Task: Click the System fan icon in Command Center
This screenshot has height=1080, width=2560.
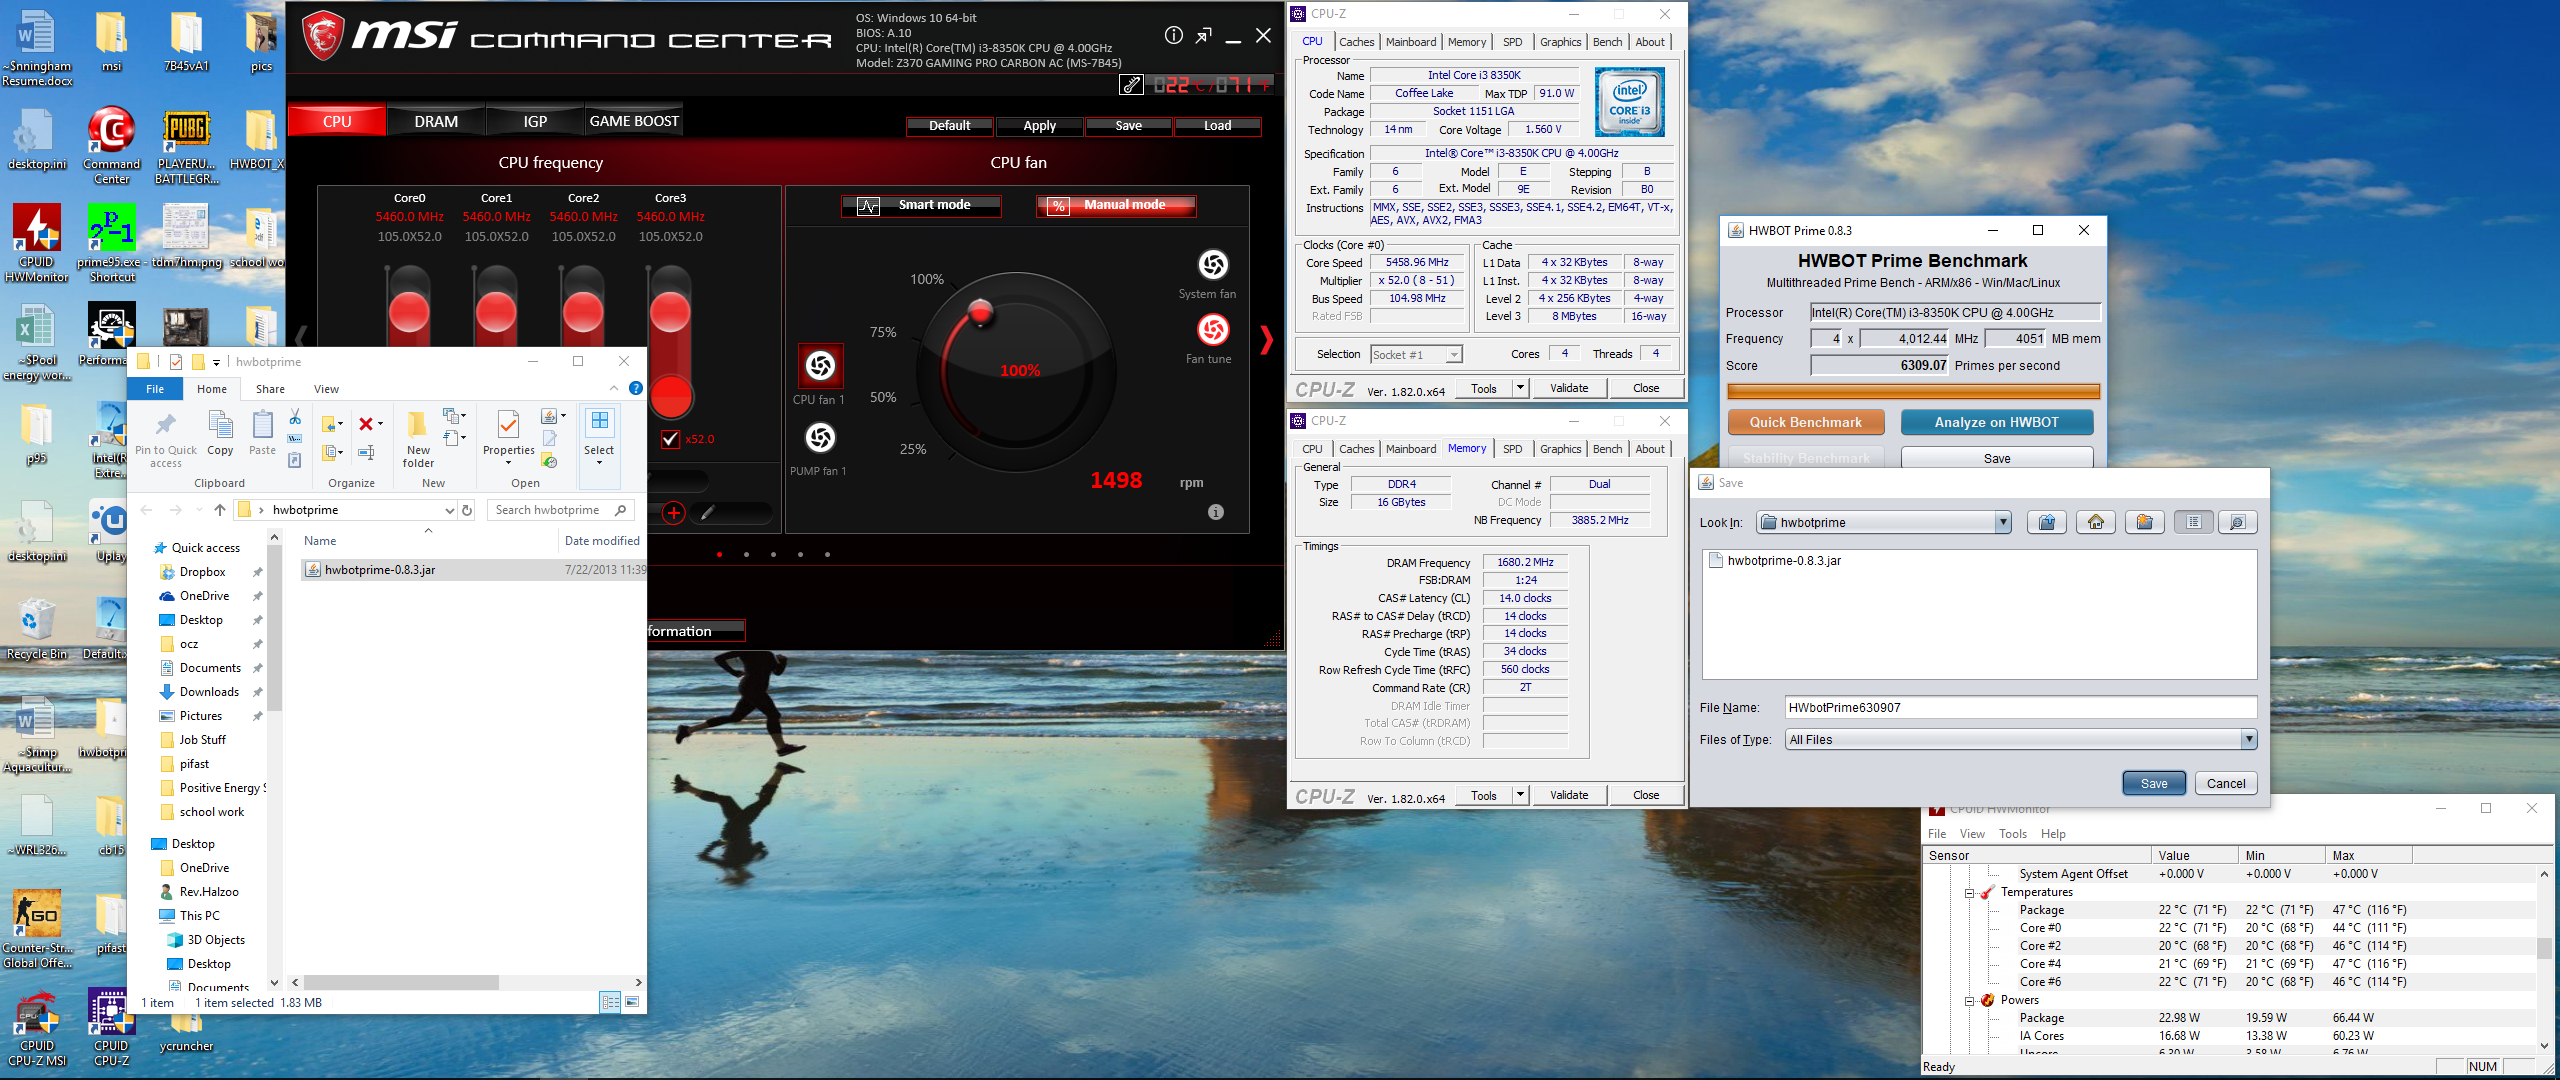Action: (x=1213, y=265)
